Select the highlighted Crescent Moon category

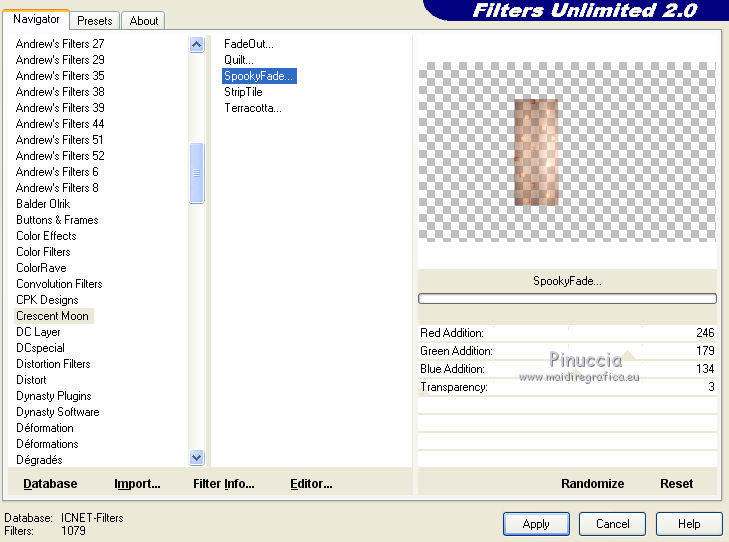[x=53, y=316]
